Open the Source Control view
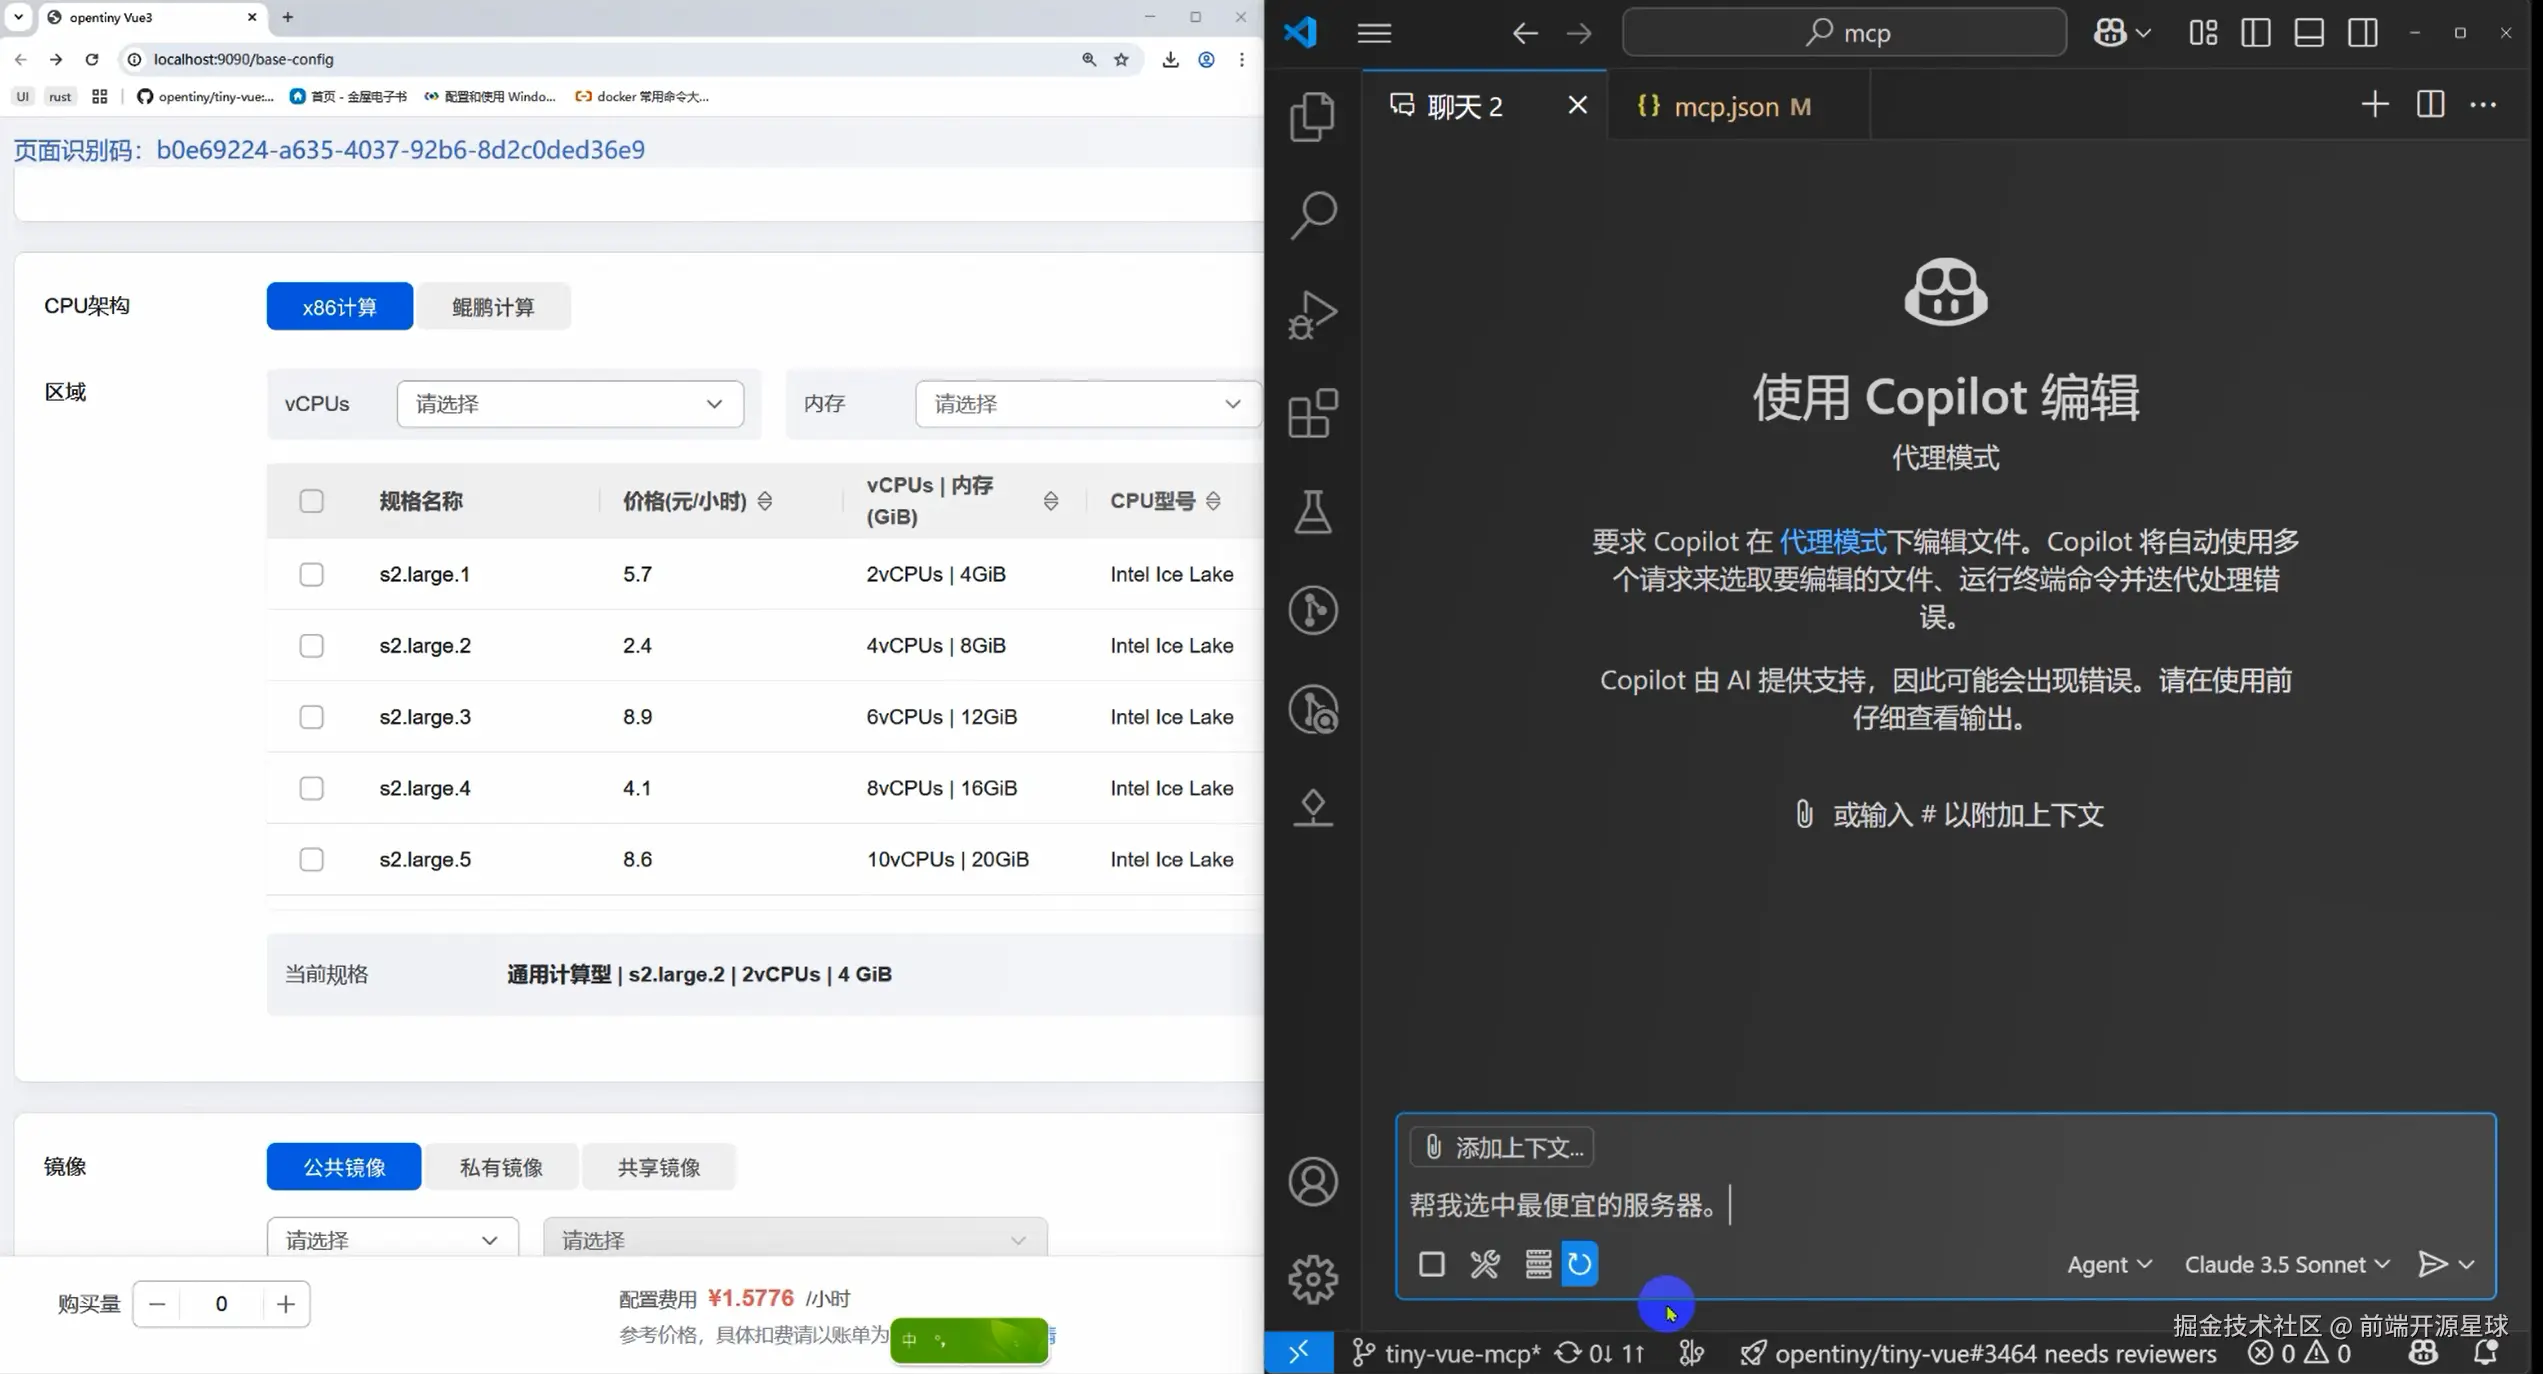The image size is (2543, 1374). pyautogui.click(x=1313, y=610)
